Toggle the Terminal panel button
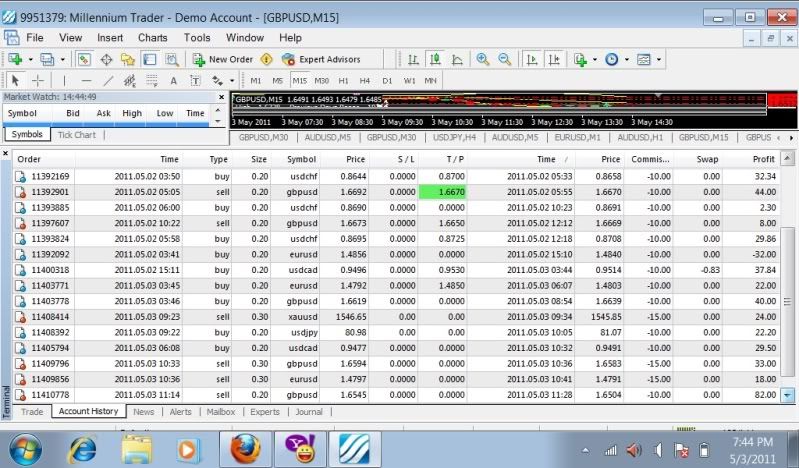 (149, 60)
